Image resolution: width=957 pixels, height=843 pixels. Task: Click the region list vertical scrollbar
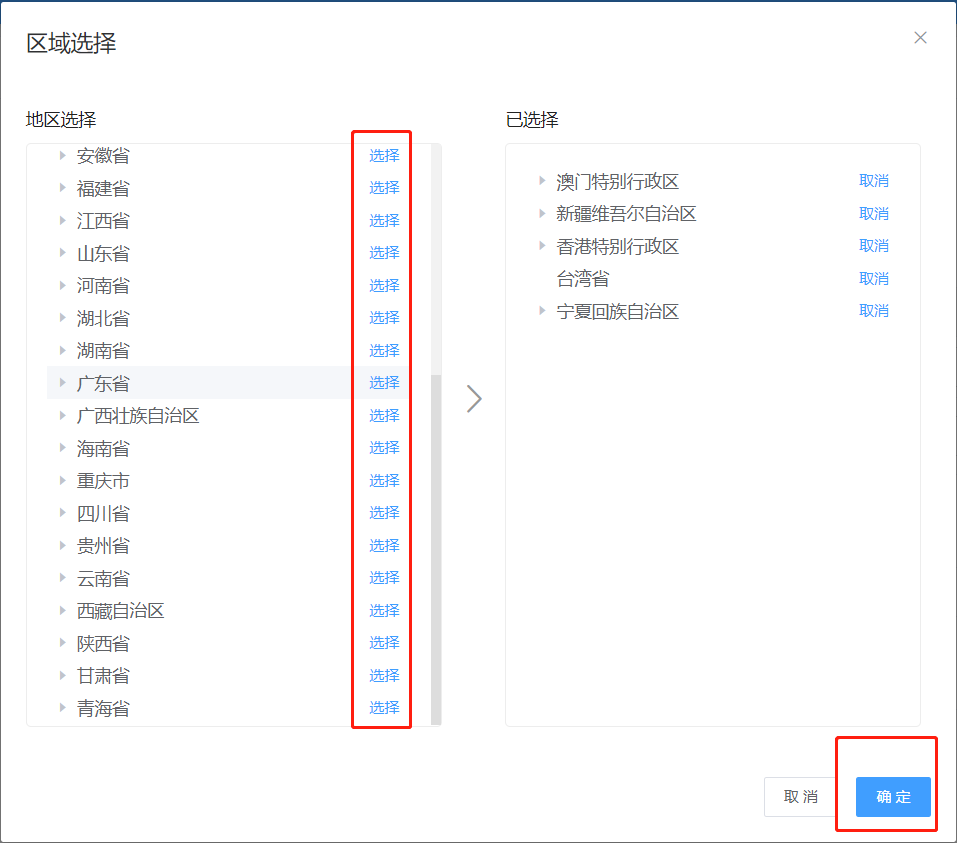[x=436, y=548]
